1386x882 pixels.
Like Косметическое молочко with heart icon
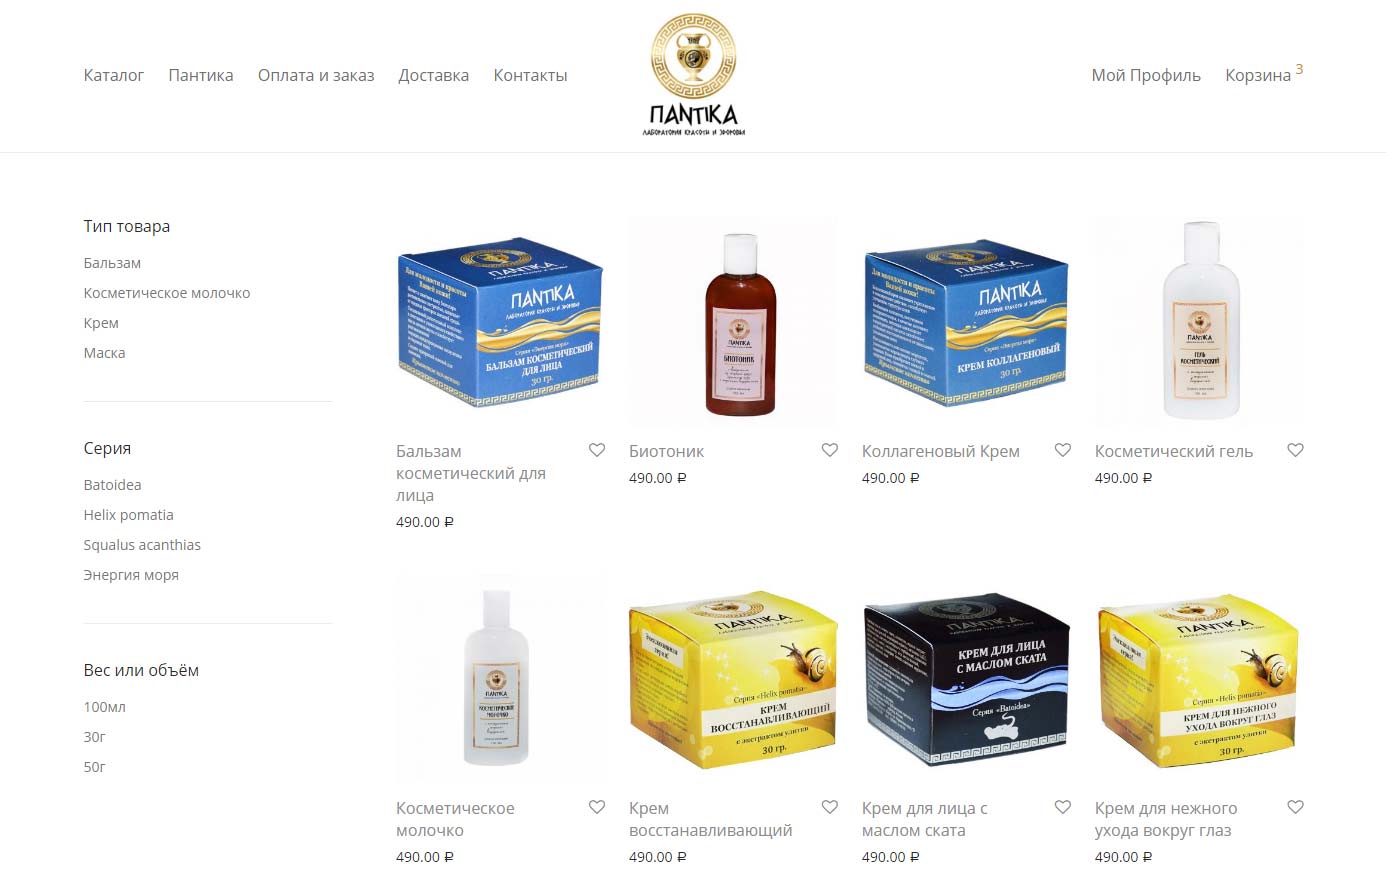tap(597, 807)
